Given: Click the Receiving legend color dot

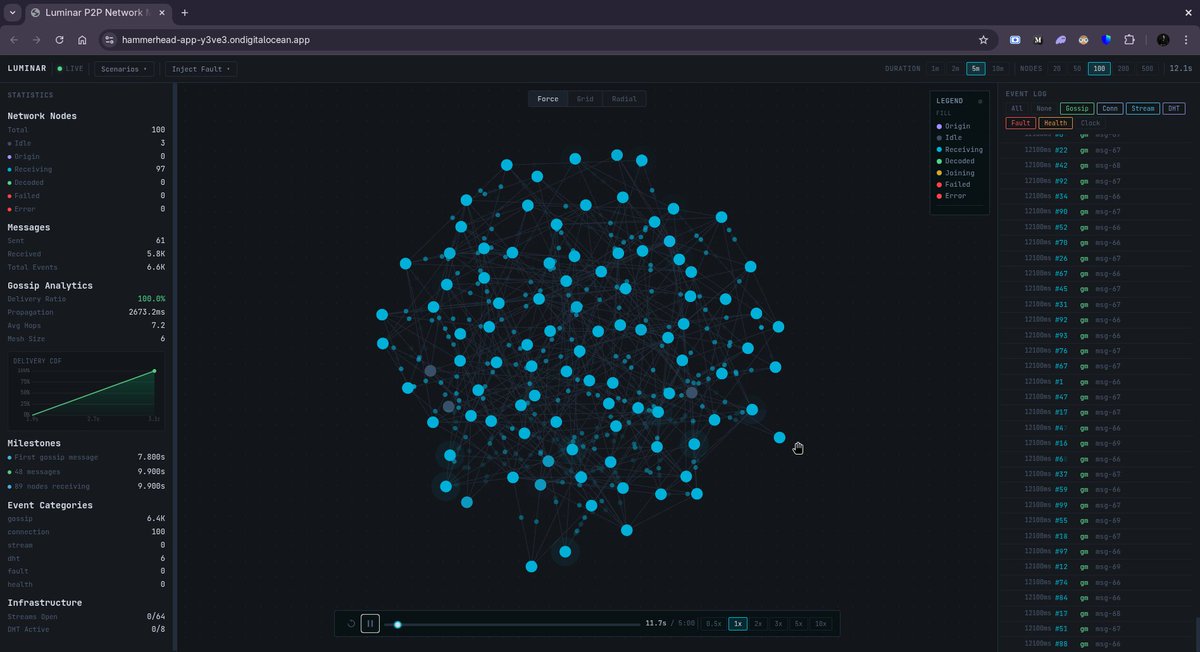Looking at the screenshot, I should point(939,149).
